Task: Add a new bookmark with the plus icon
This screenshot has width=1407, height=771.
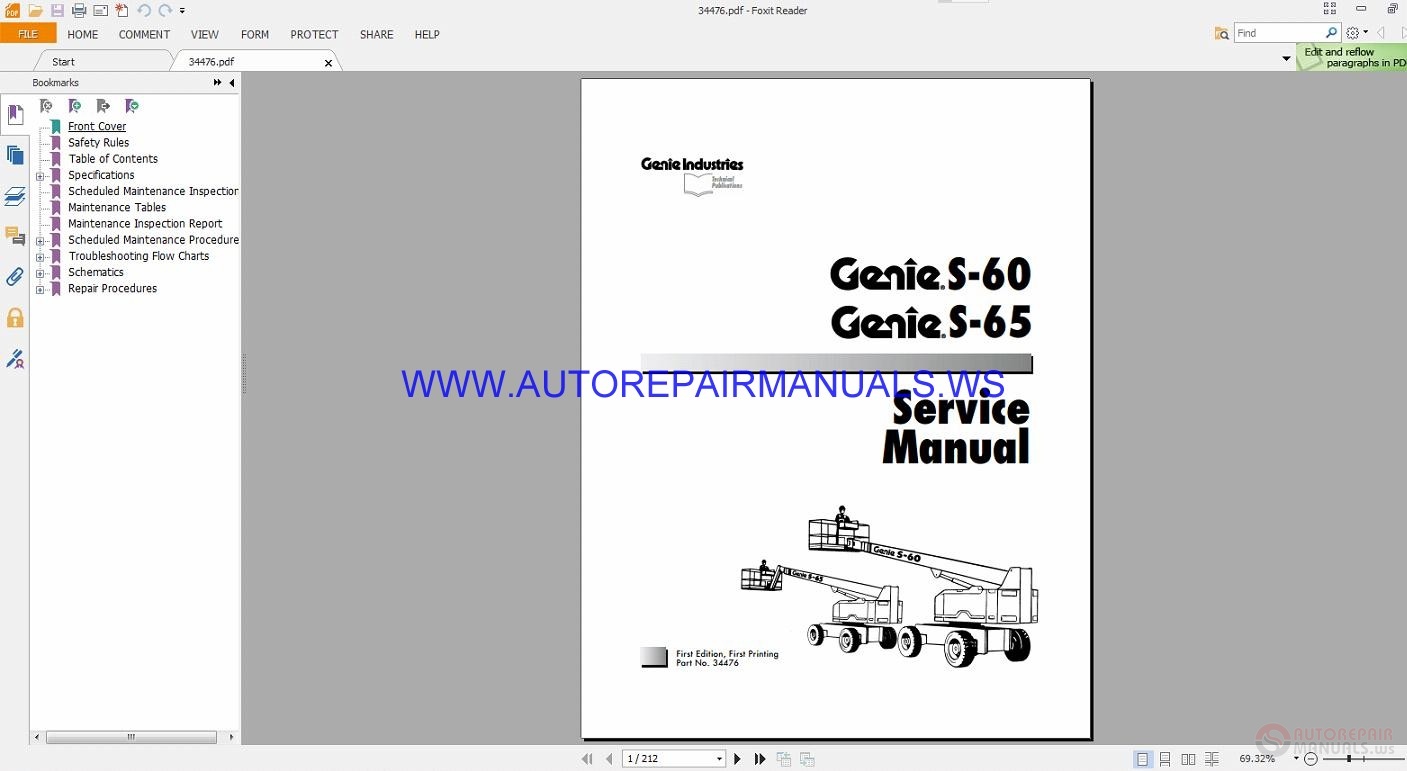Action: (75, 106)
